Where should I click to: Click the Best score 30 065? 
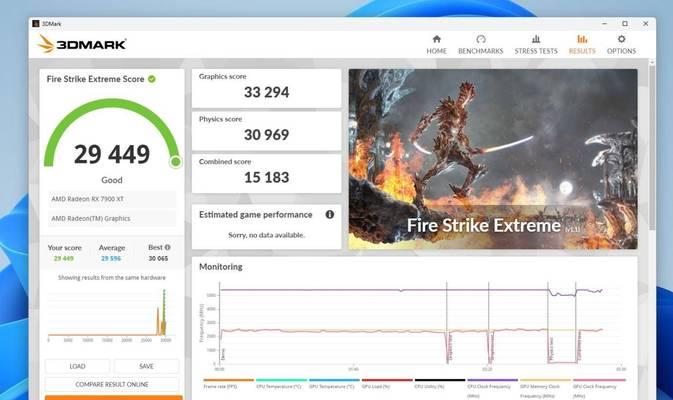pyautogui.click(x=158, y=258)
